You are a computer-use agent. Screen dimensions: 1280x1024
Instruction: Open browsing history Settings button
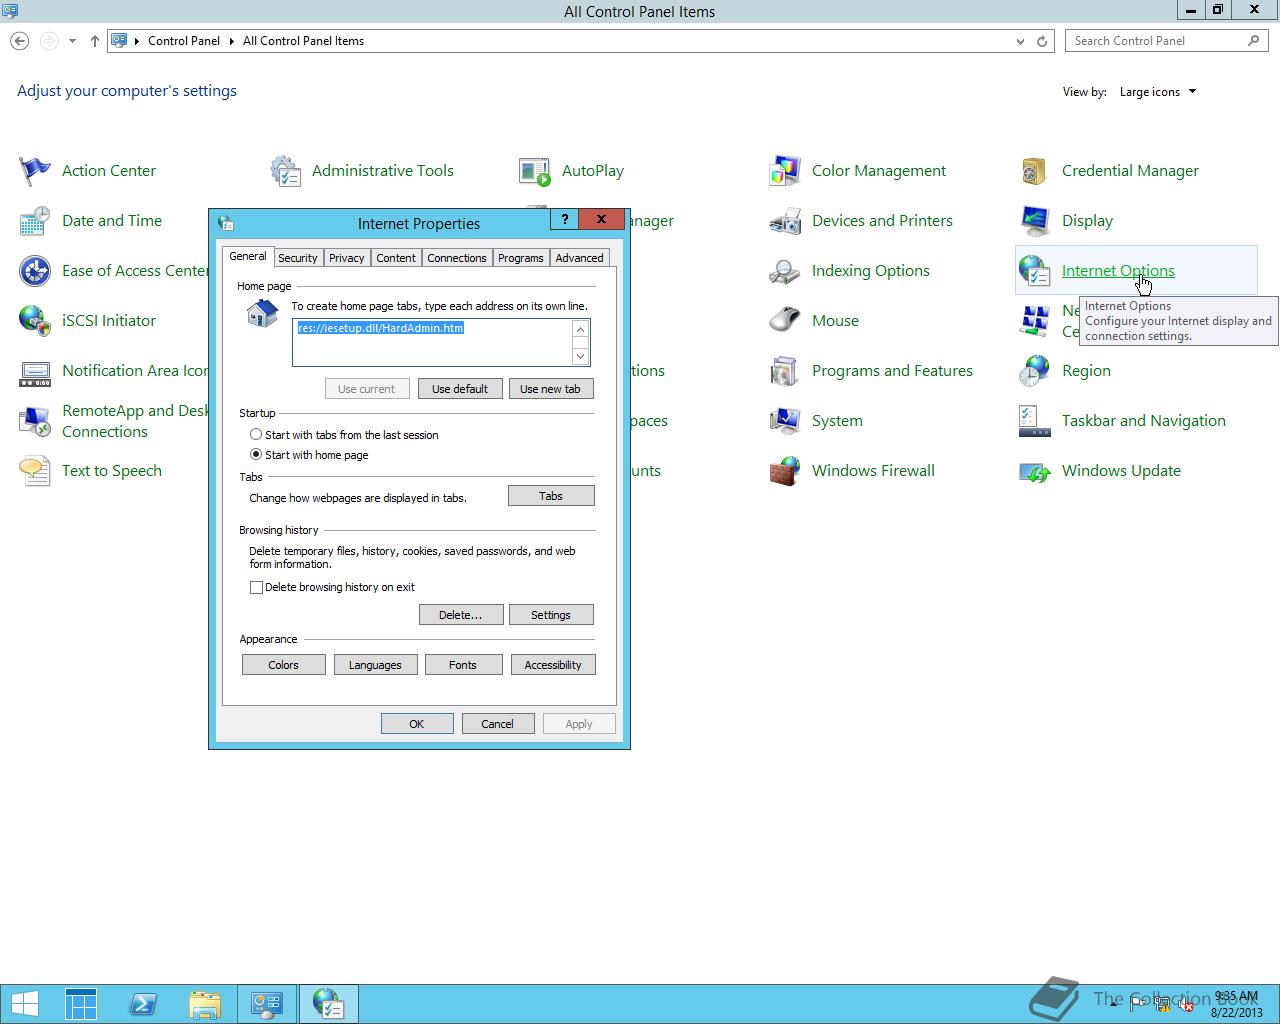551,615
